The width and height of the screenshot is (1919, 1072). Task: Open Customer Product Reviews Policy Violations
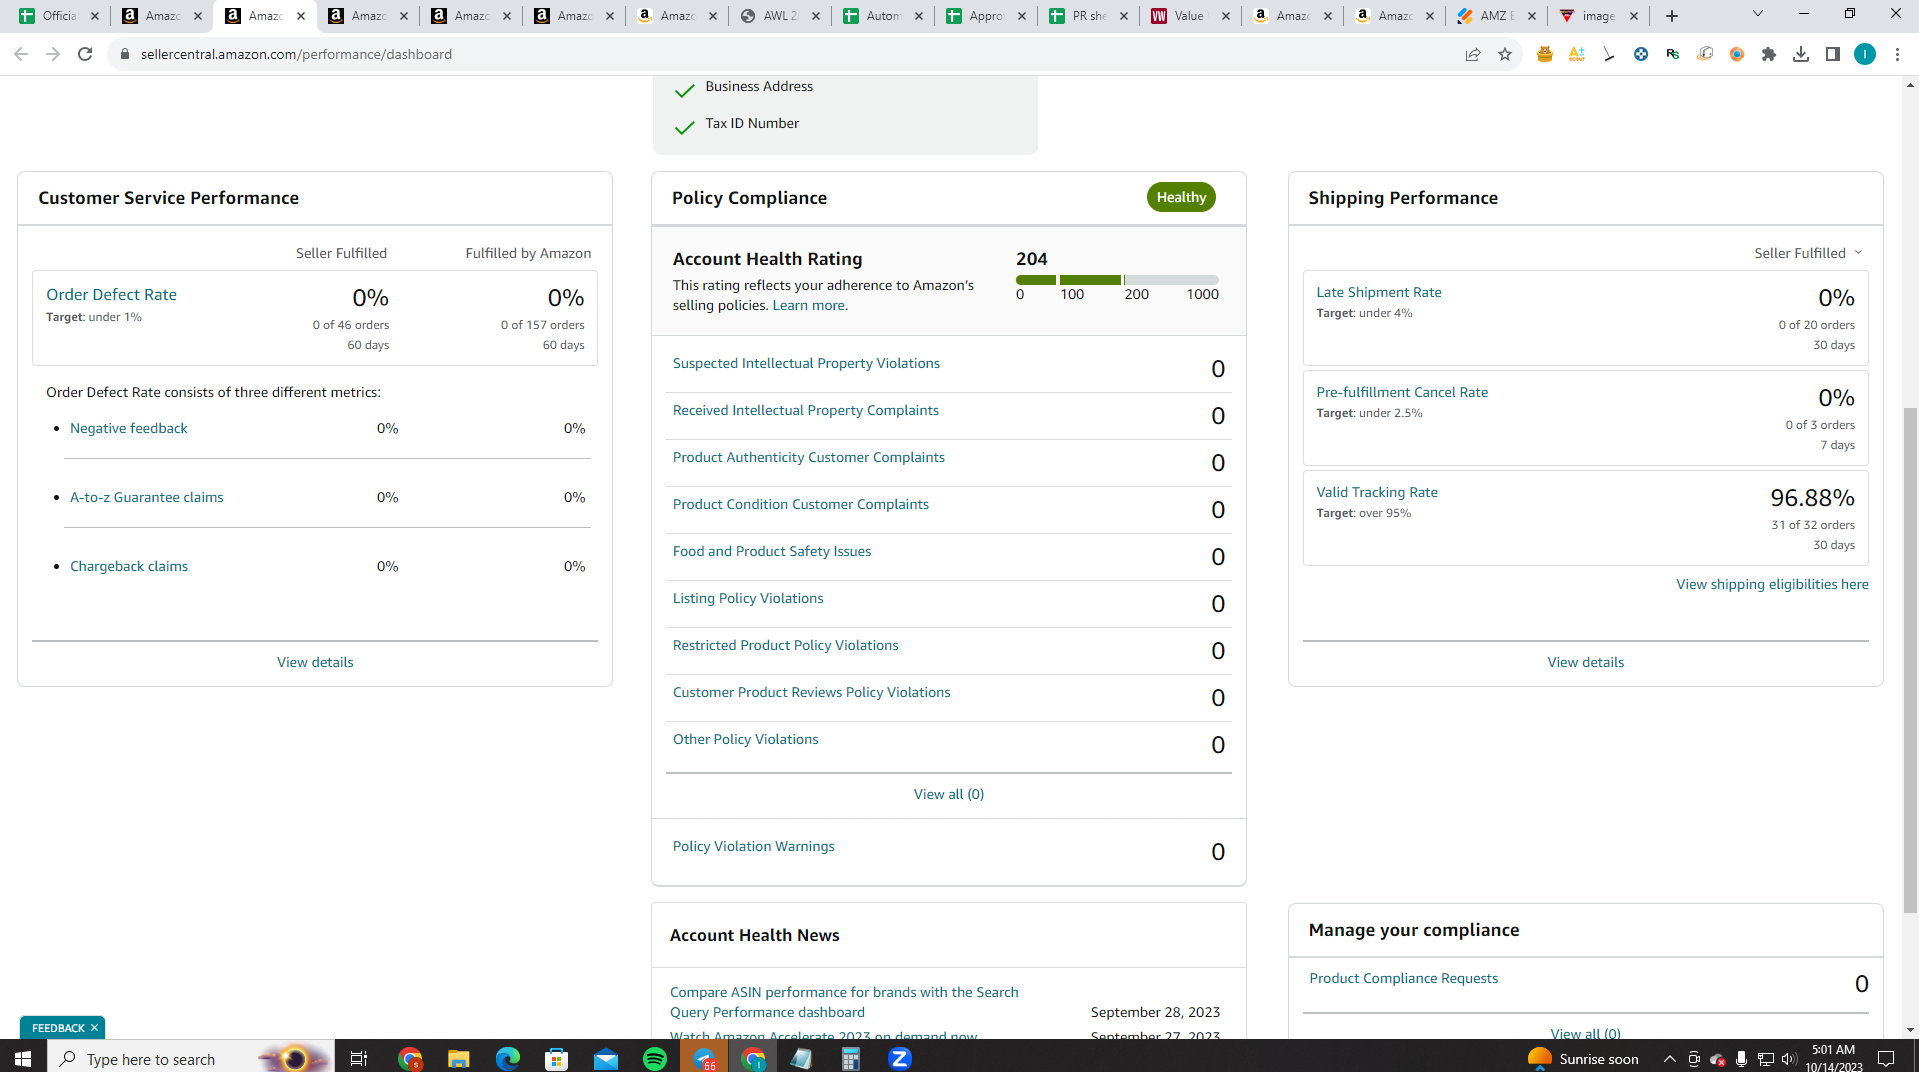click(x=811, y=692)
